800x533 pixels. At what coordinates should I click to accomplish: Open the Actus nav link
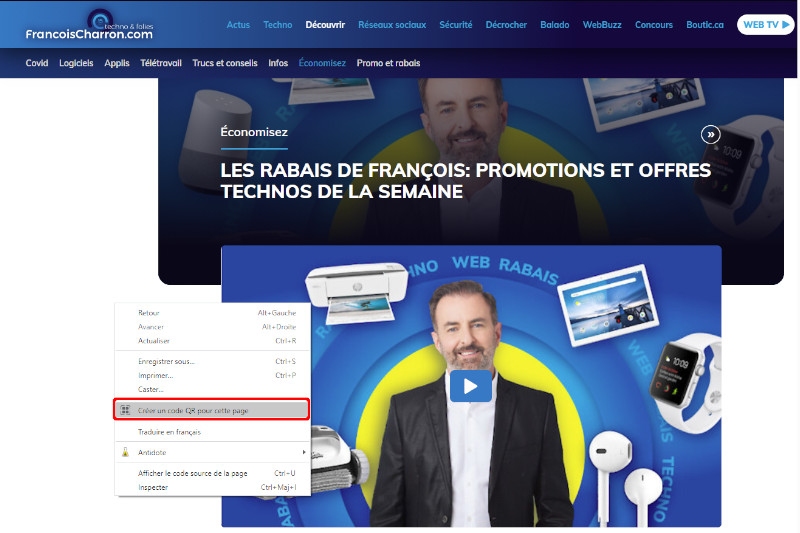click(238, 24)
